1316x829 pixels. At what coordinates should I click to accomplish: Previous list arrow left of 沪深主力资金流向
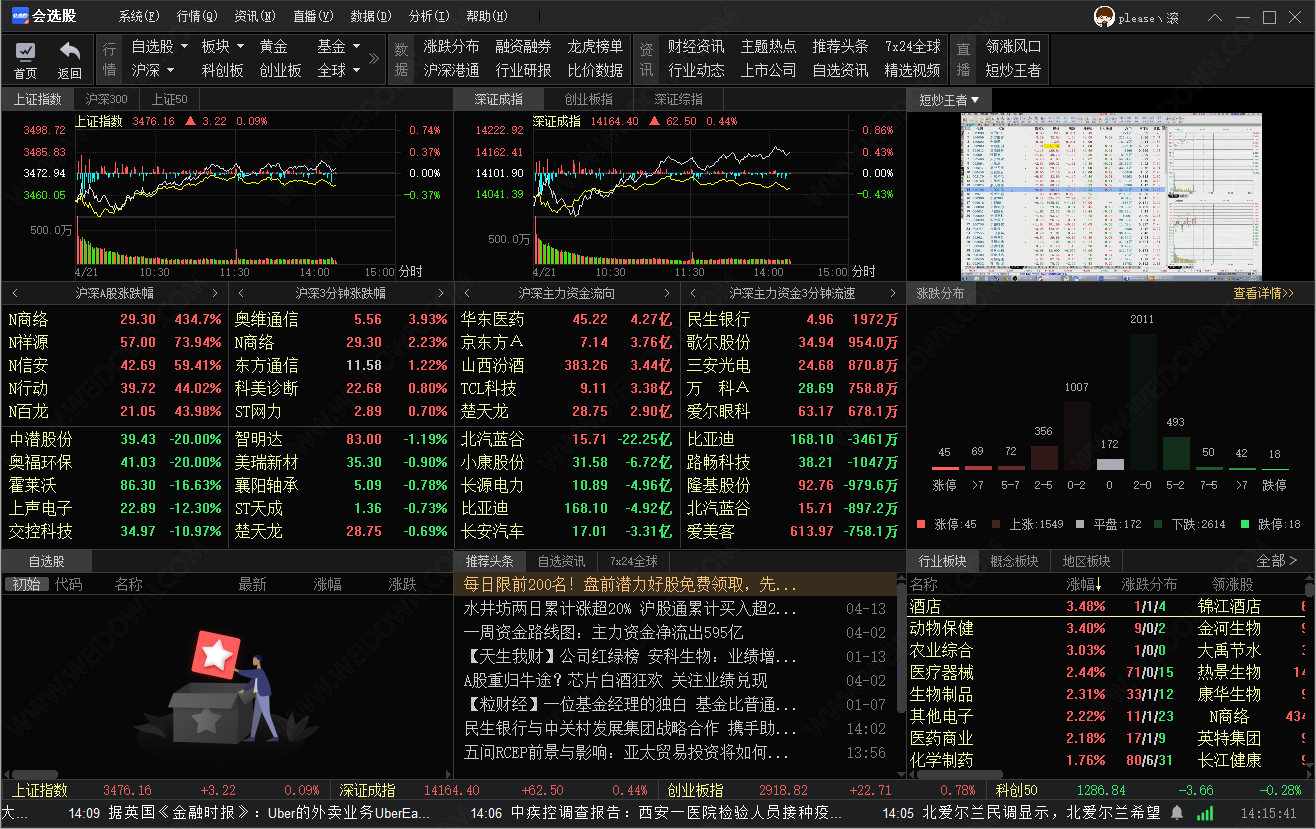[467, 293]
